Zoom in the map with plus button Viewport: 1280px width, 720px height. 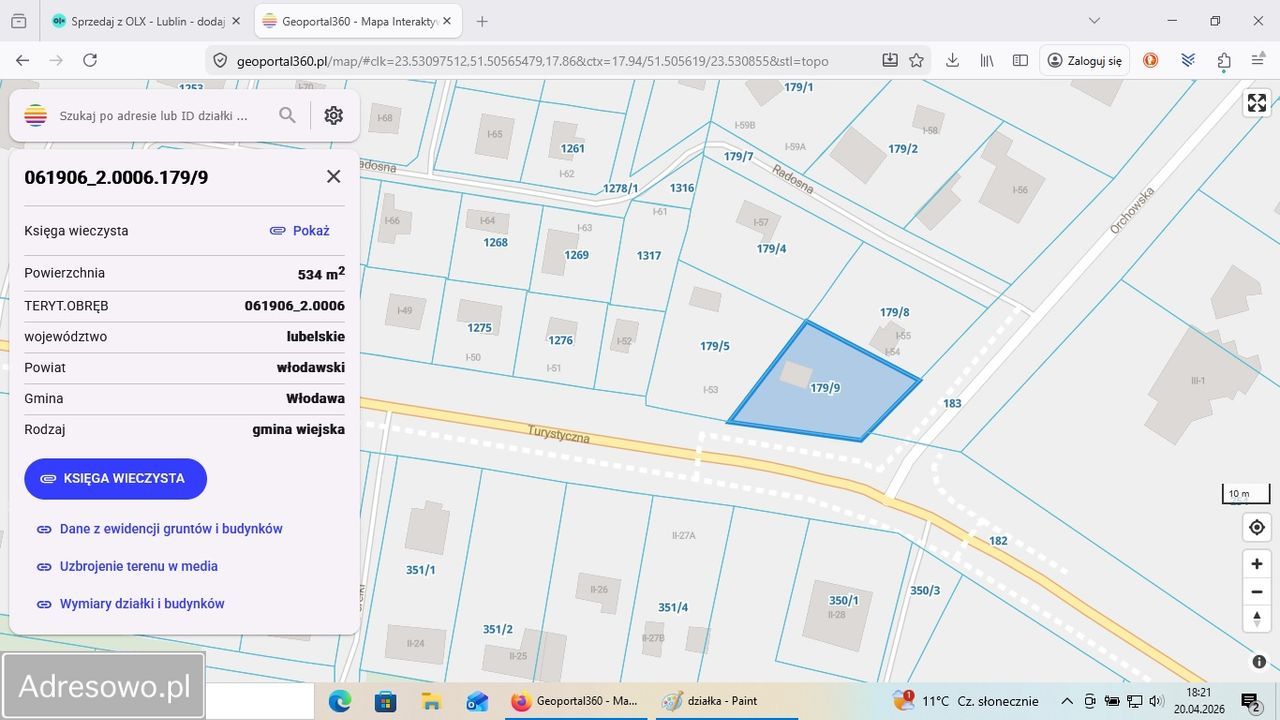click(1257, 564)
